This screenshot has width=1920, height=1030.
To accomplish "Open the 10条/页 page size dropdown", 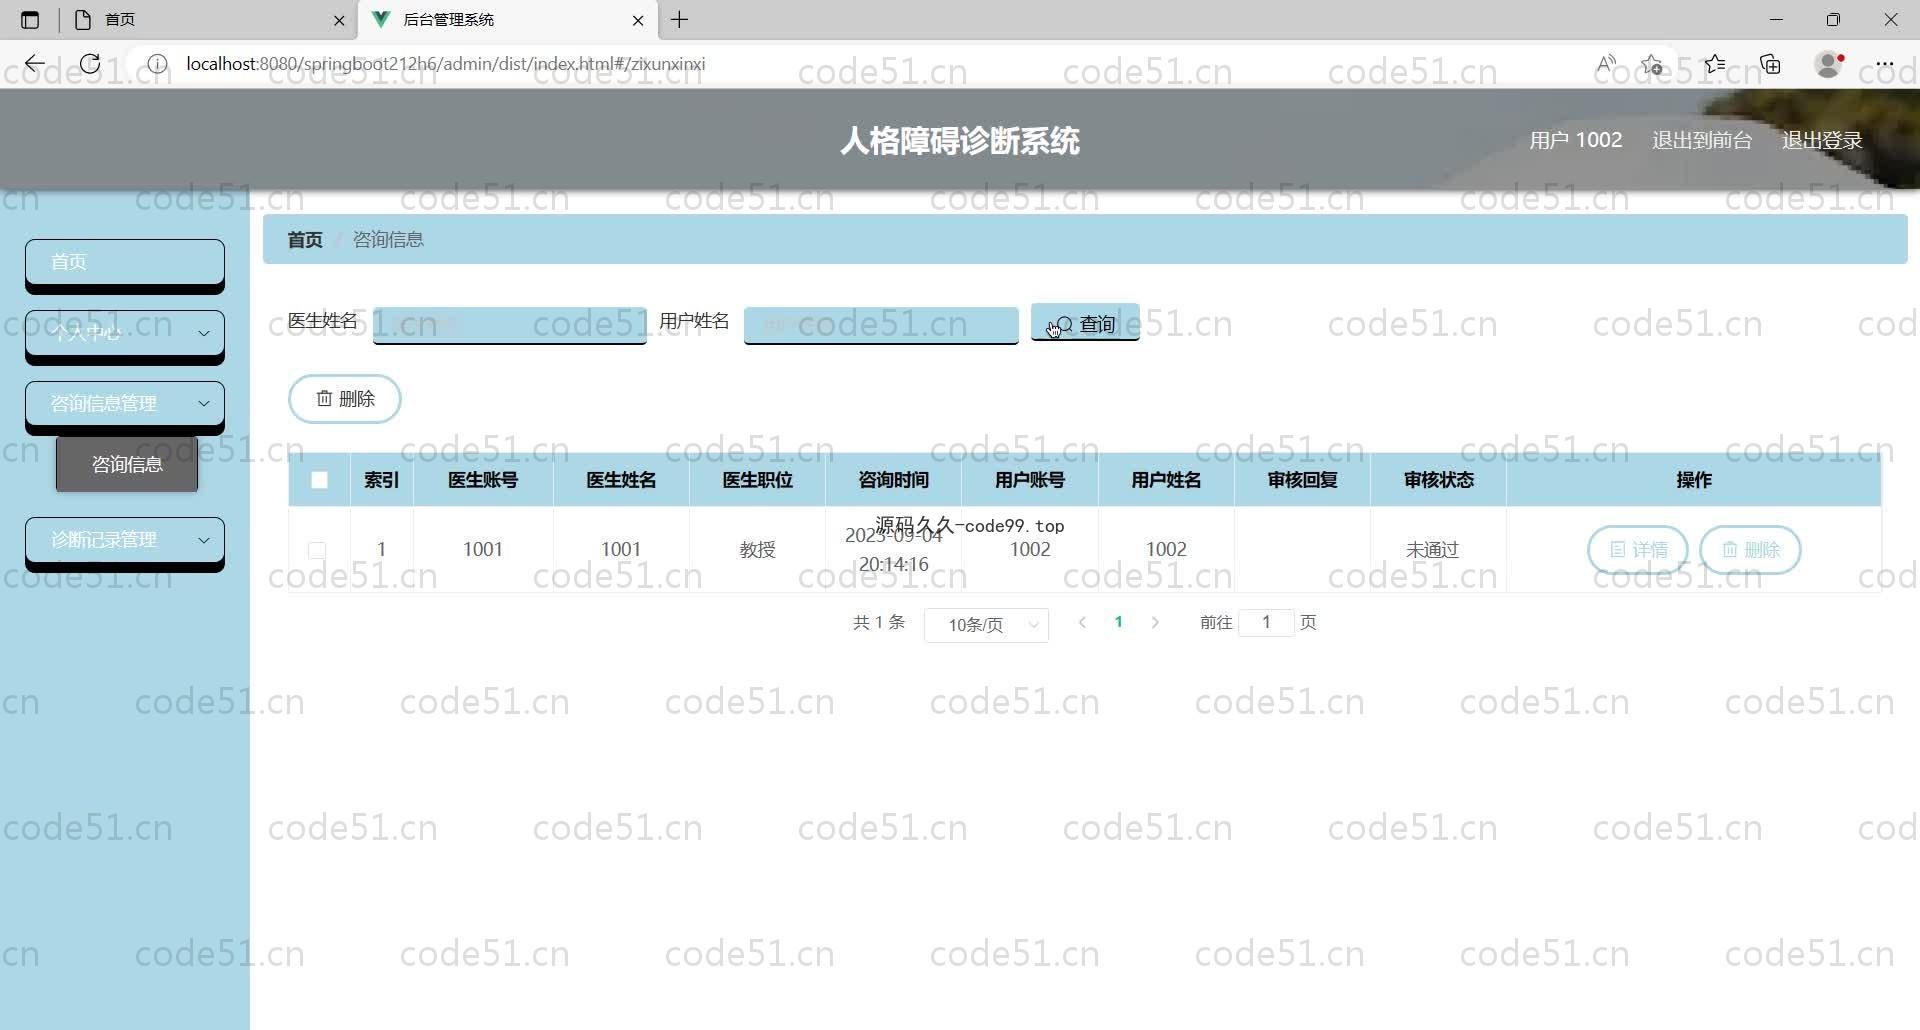I will coord(986,625).
